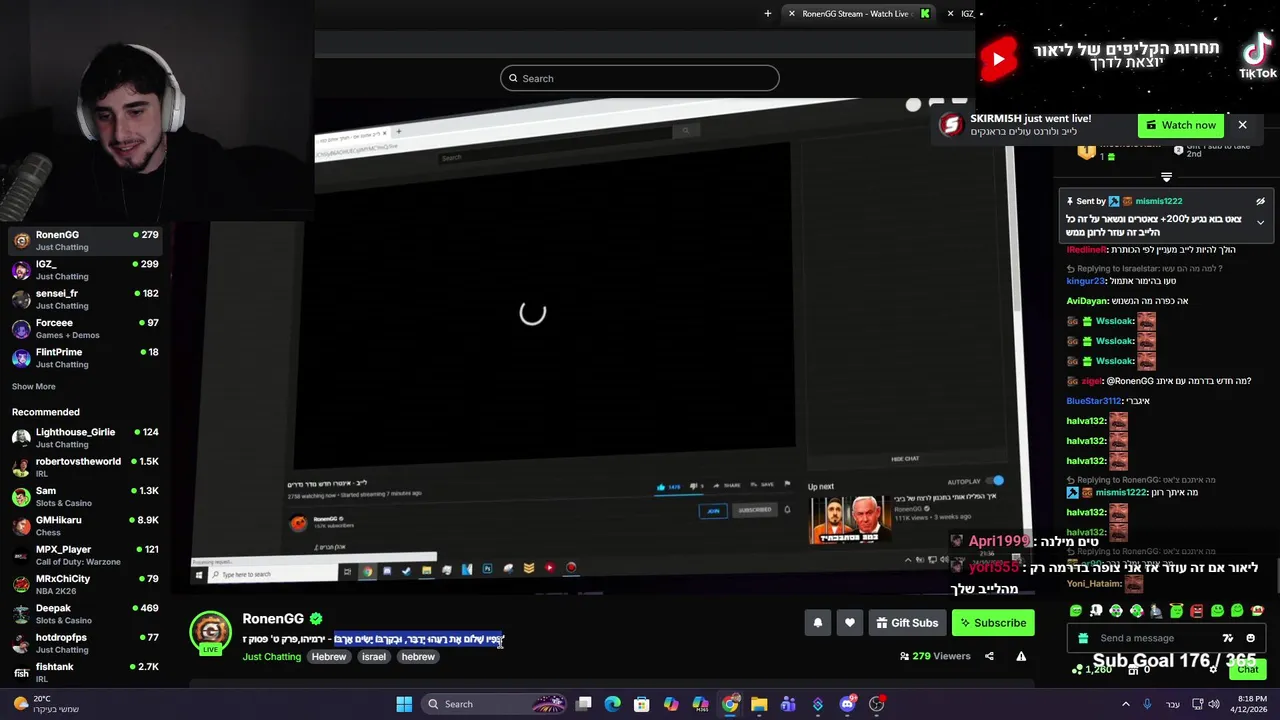1280x720 pixels.
Task: Collapse the chat leaderboard handle
Action: click(1166, 177)
